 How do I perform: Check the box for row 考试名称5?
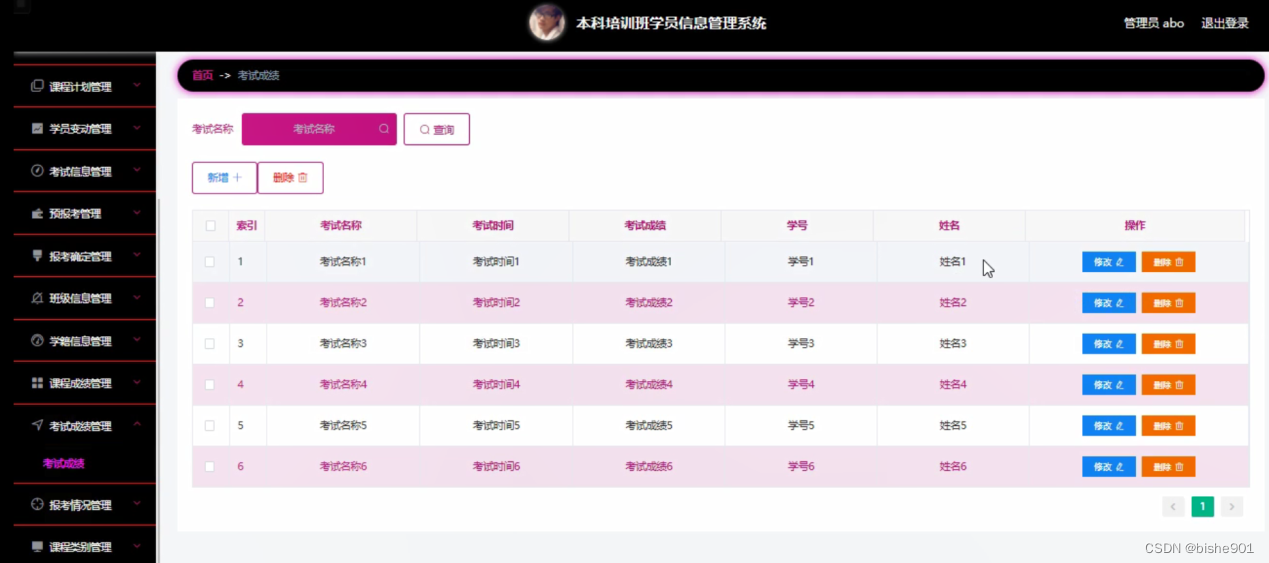coord(210,425)
